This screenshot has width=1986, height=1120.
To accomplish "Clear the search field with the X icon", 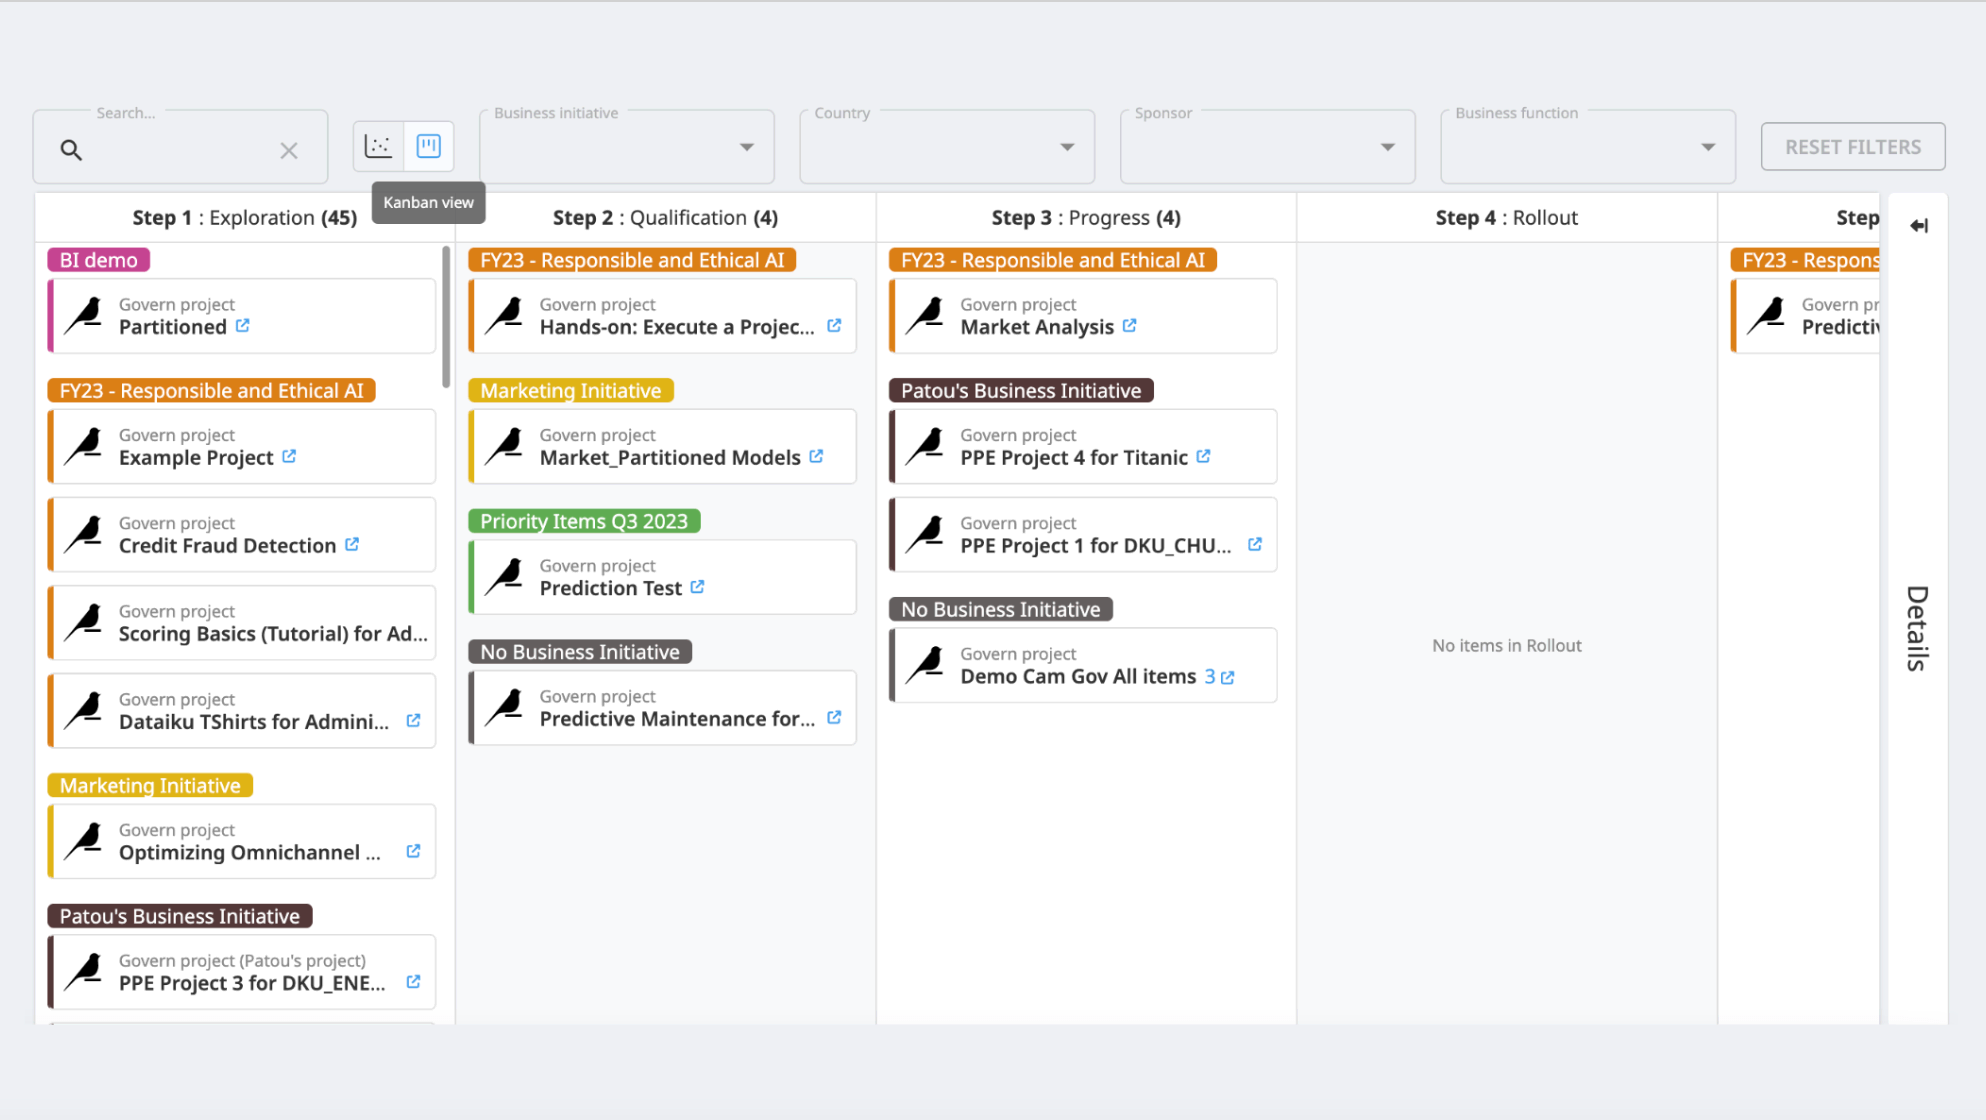I will click(289, 150).
